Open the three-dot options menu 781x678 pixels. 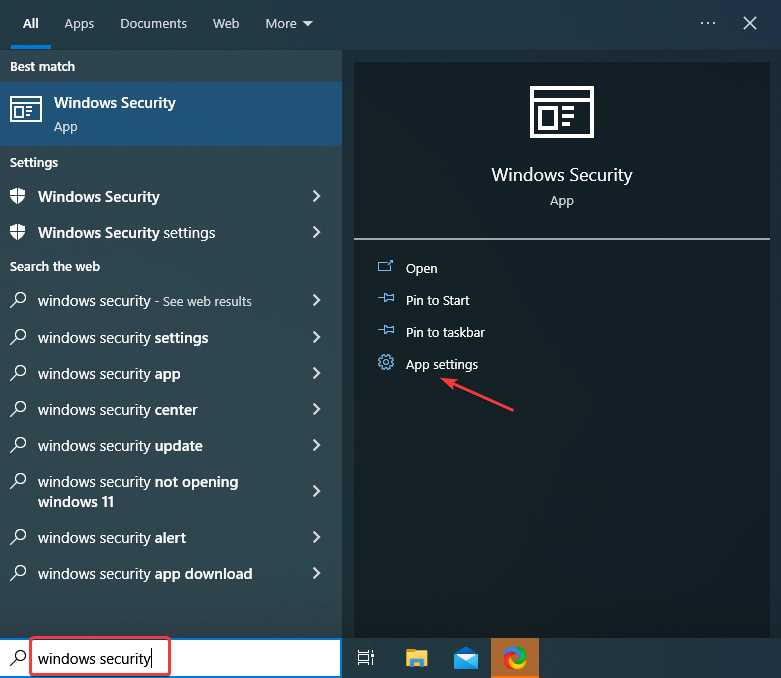(708, 23)
